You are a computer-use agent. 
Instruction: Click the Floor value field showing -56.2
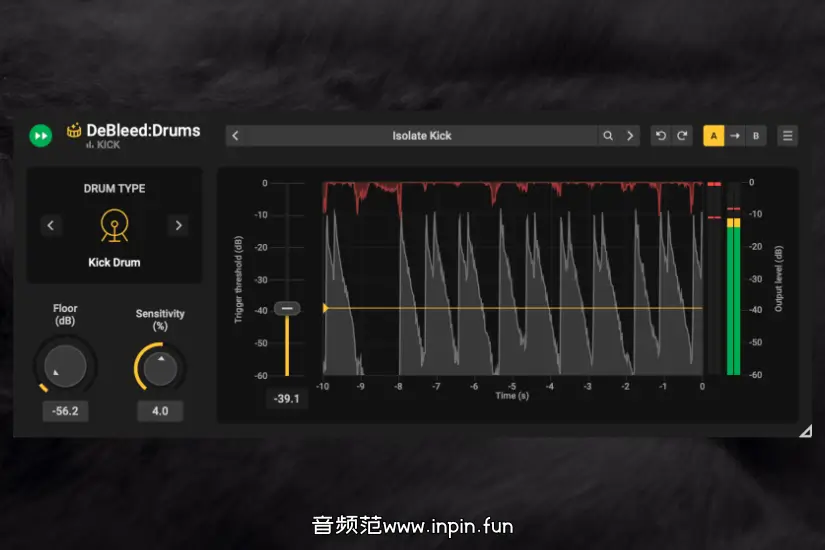[x=65, y=410]
